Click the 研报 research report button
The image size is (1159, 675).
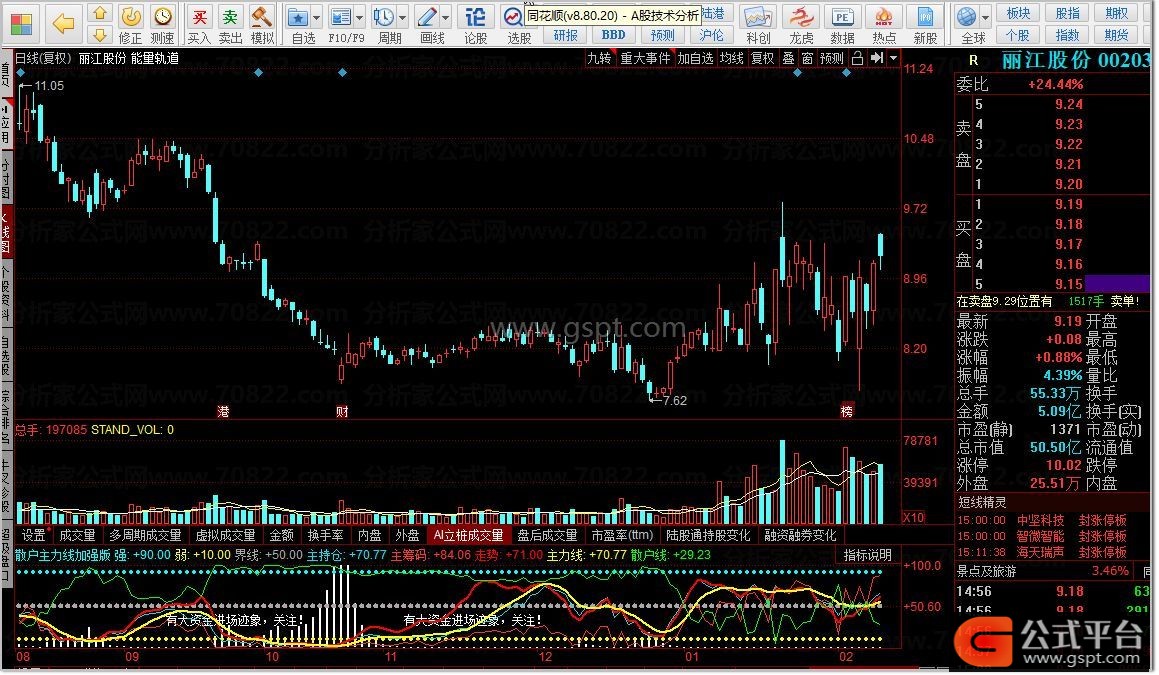click(565, 35)
